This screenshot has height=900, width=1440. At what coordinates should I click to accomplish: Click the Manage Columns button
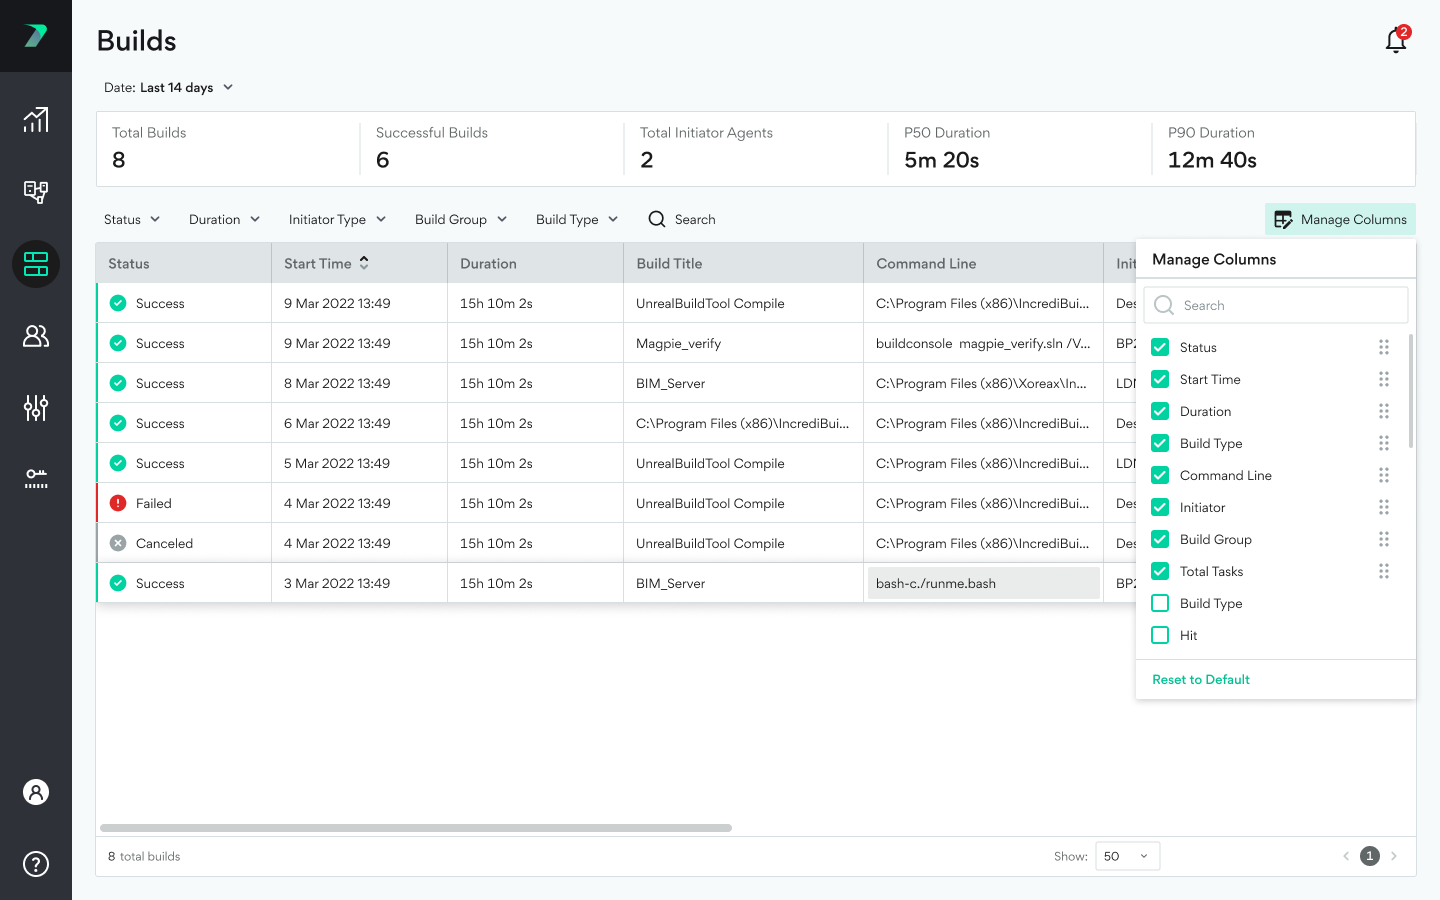(1340, 219)
